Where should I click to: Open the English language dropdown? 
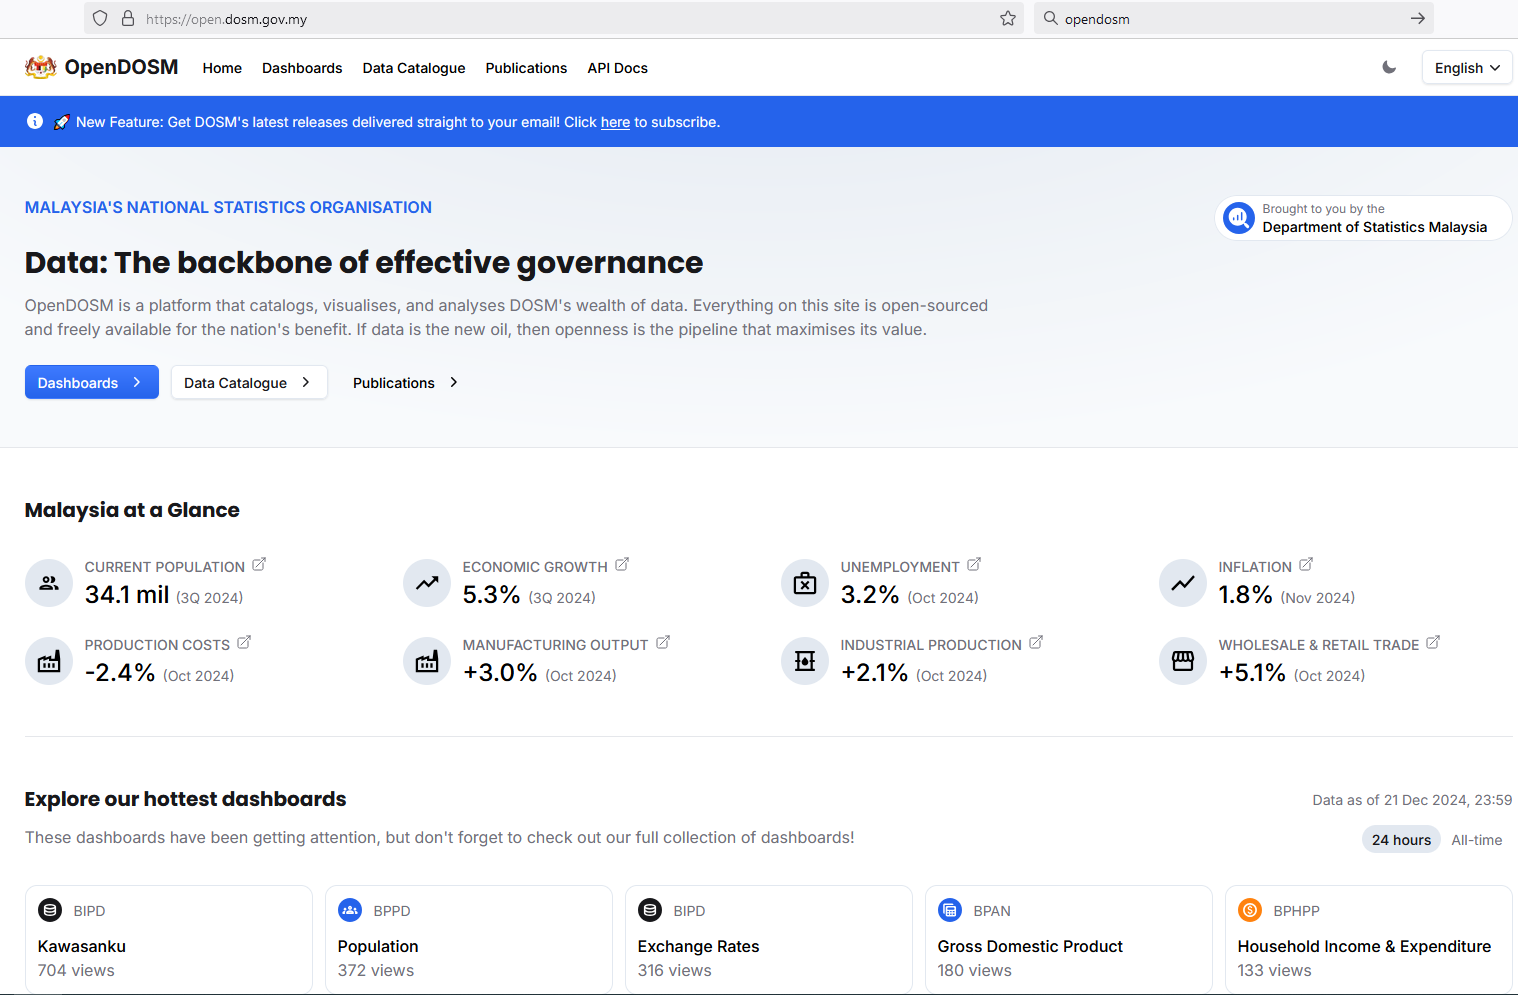(1466, 68)
